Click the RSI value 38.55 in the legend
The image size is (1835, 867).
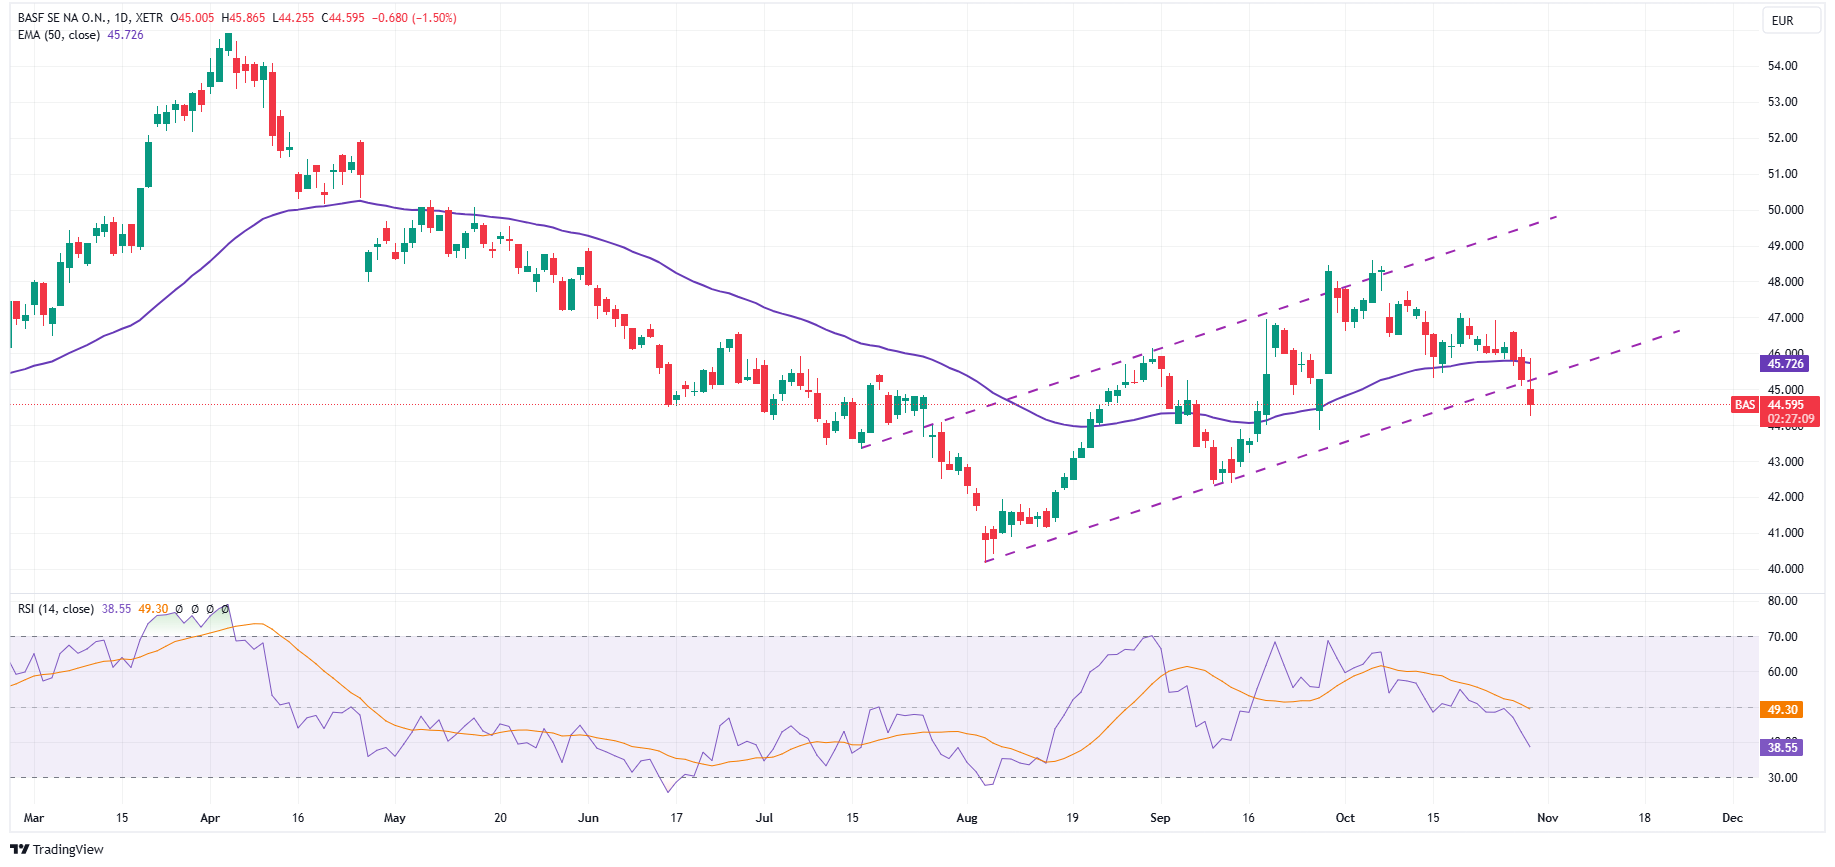[117, 609]
